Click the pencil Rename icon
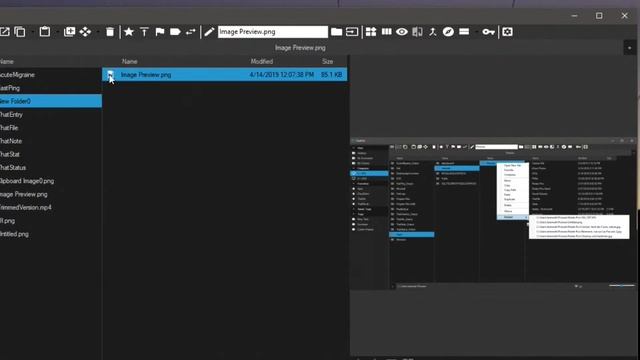The image size is (640, 360). (209, 32)
